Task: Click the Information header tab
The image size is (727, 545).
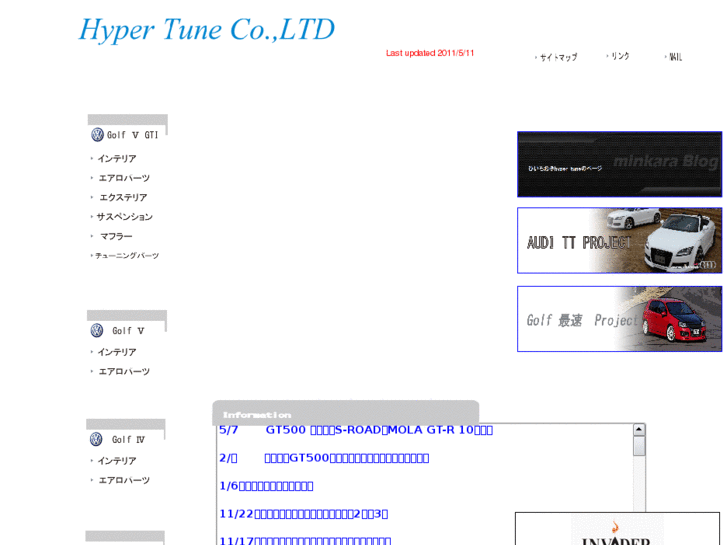Action: point(346,413)
